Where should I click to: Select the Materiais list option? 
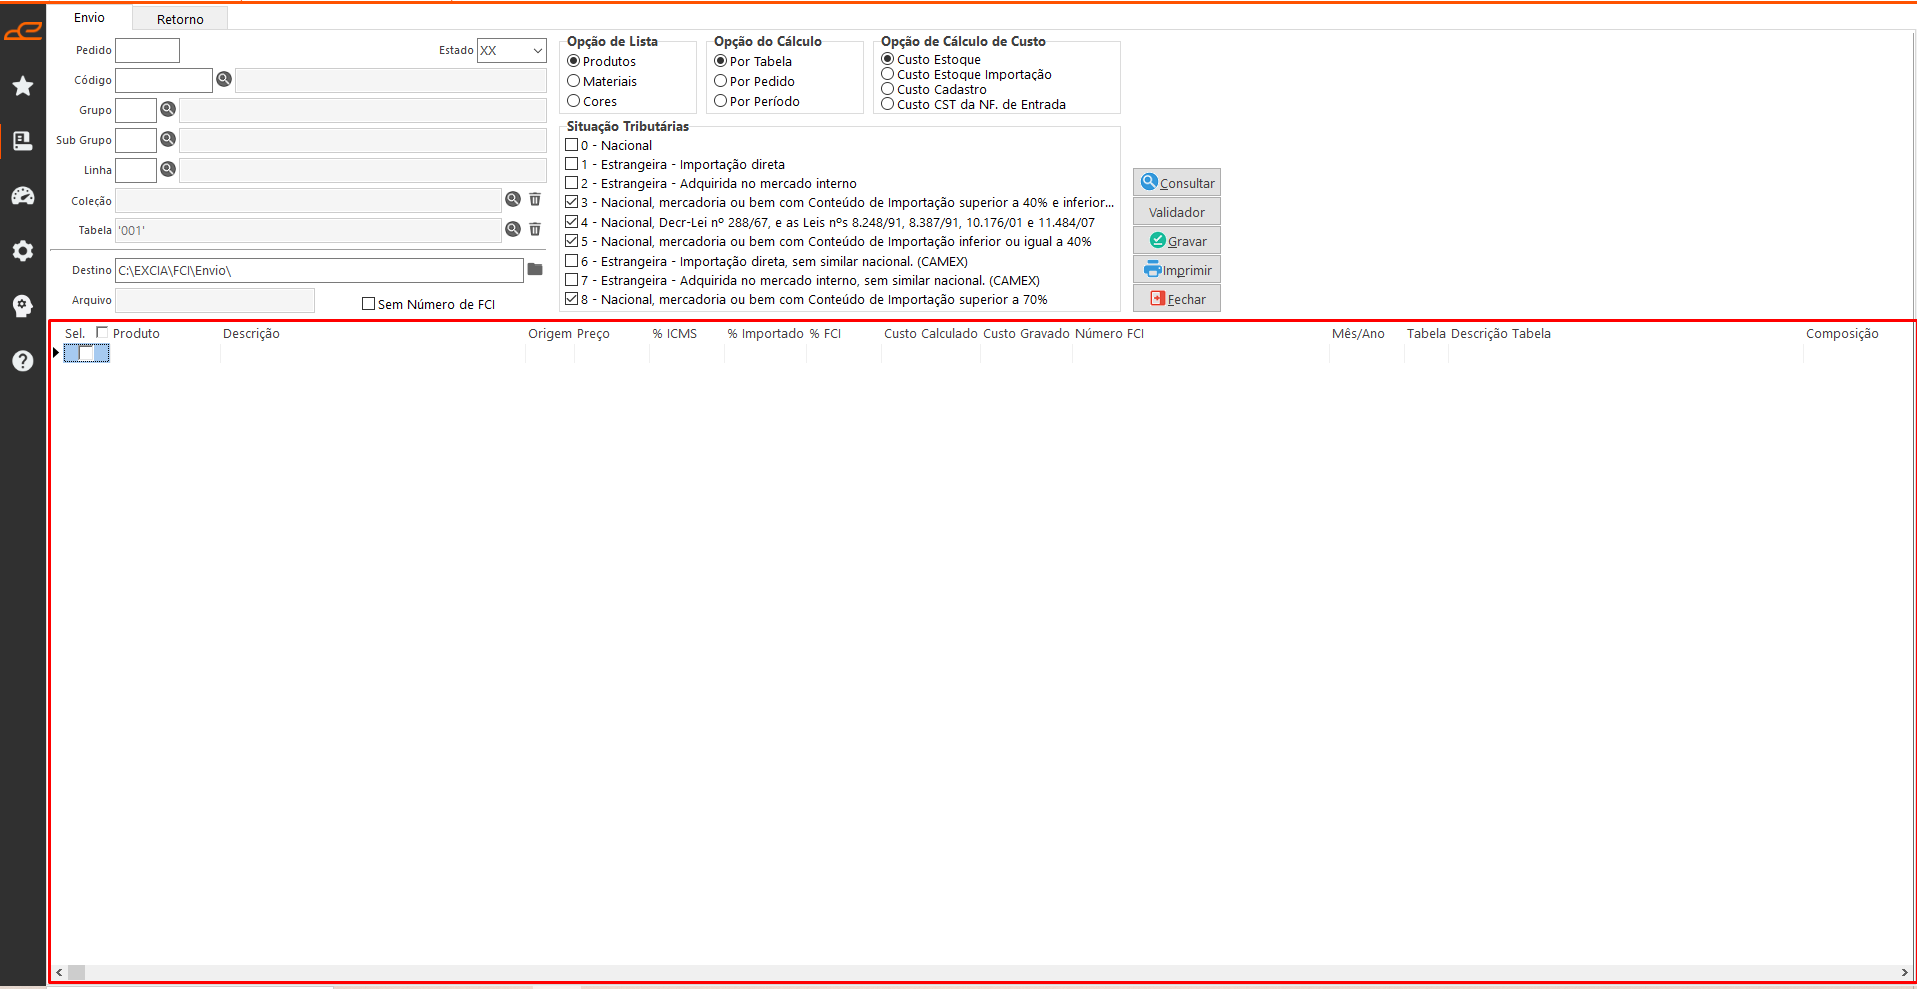coord(574,81)
